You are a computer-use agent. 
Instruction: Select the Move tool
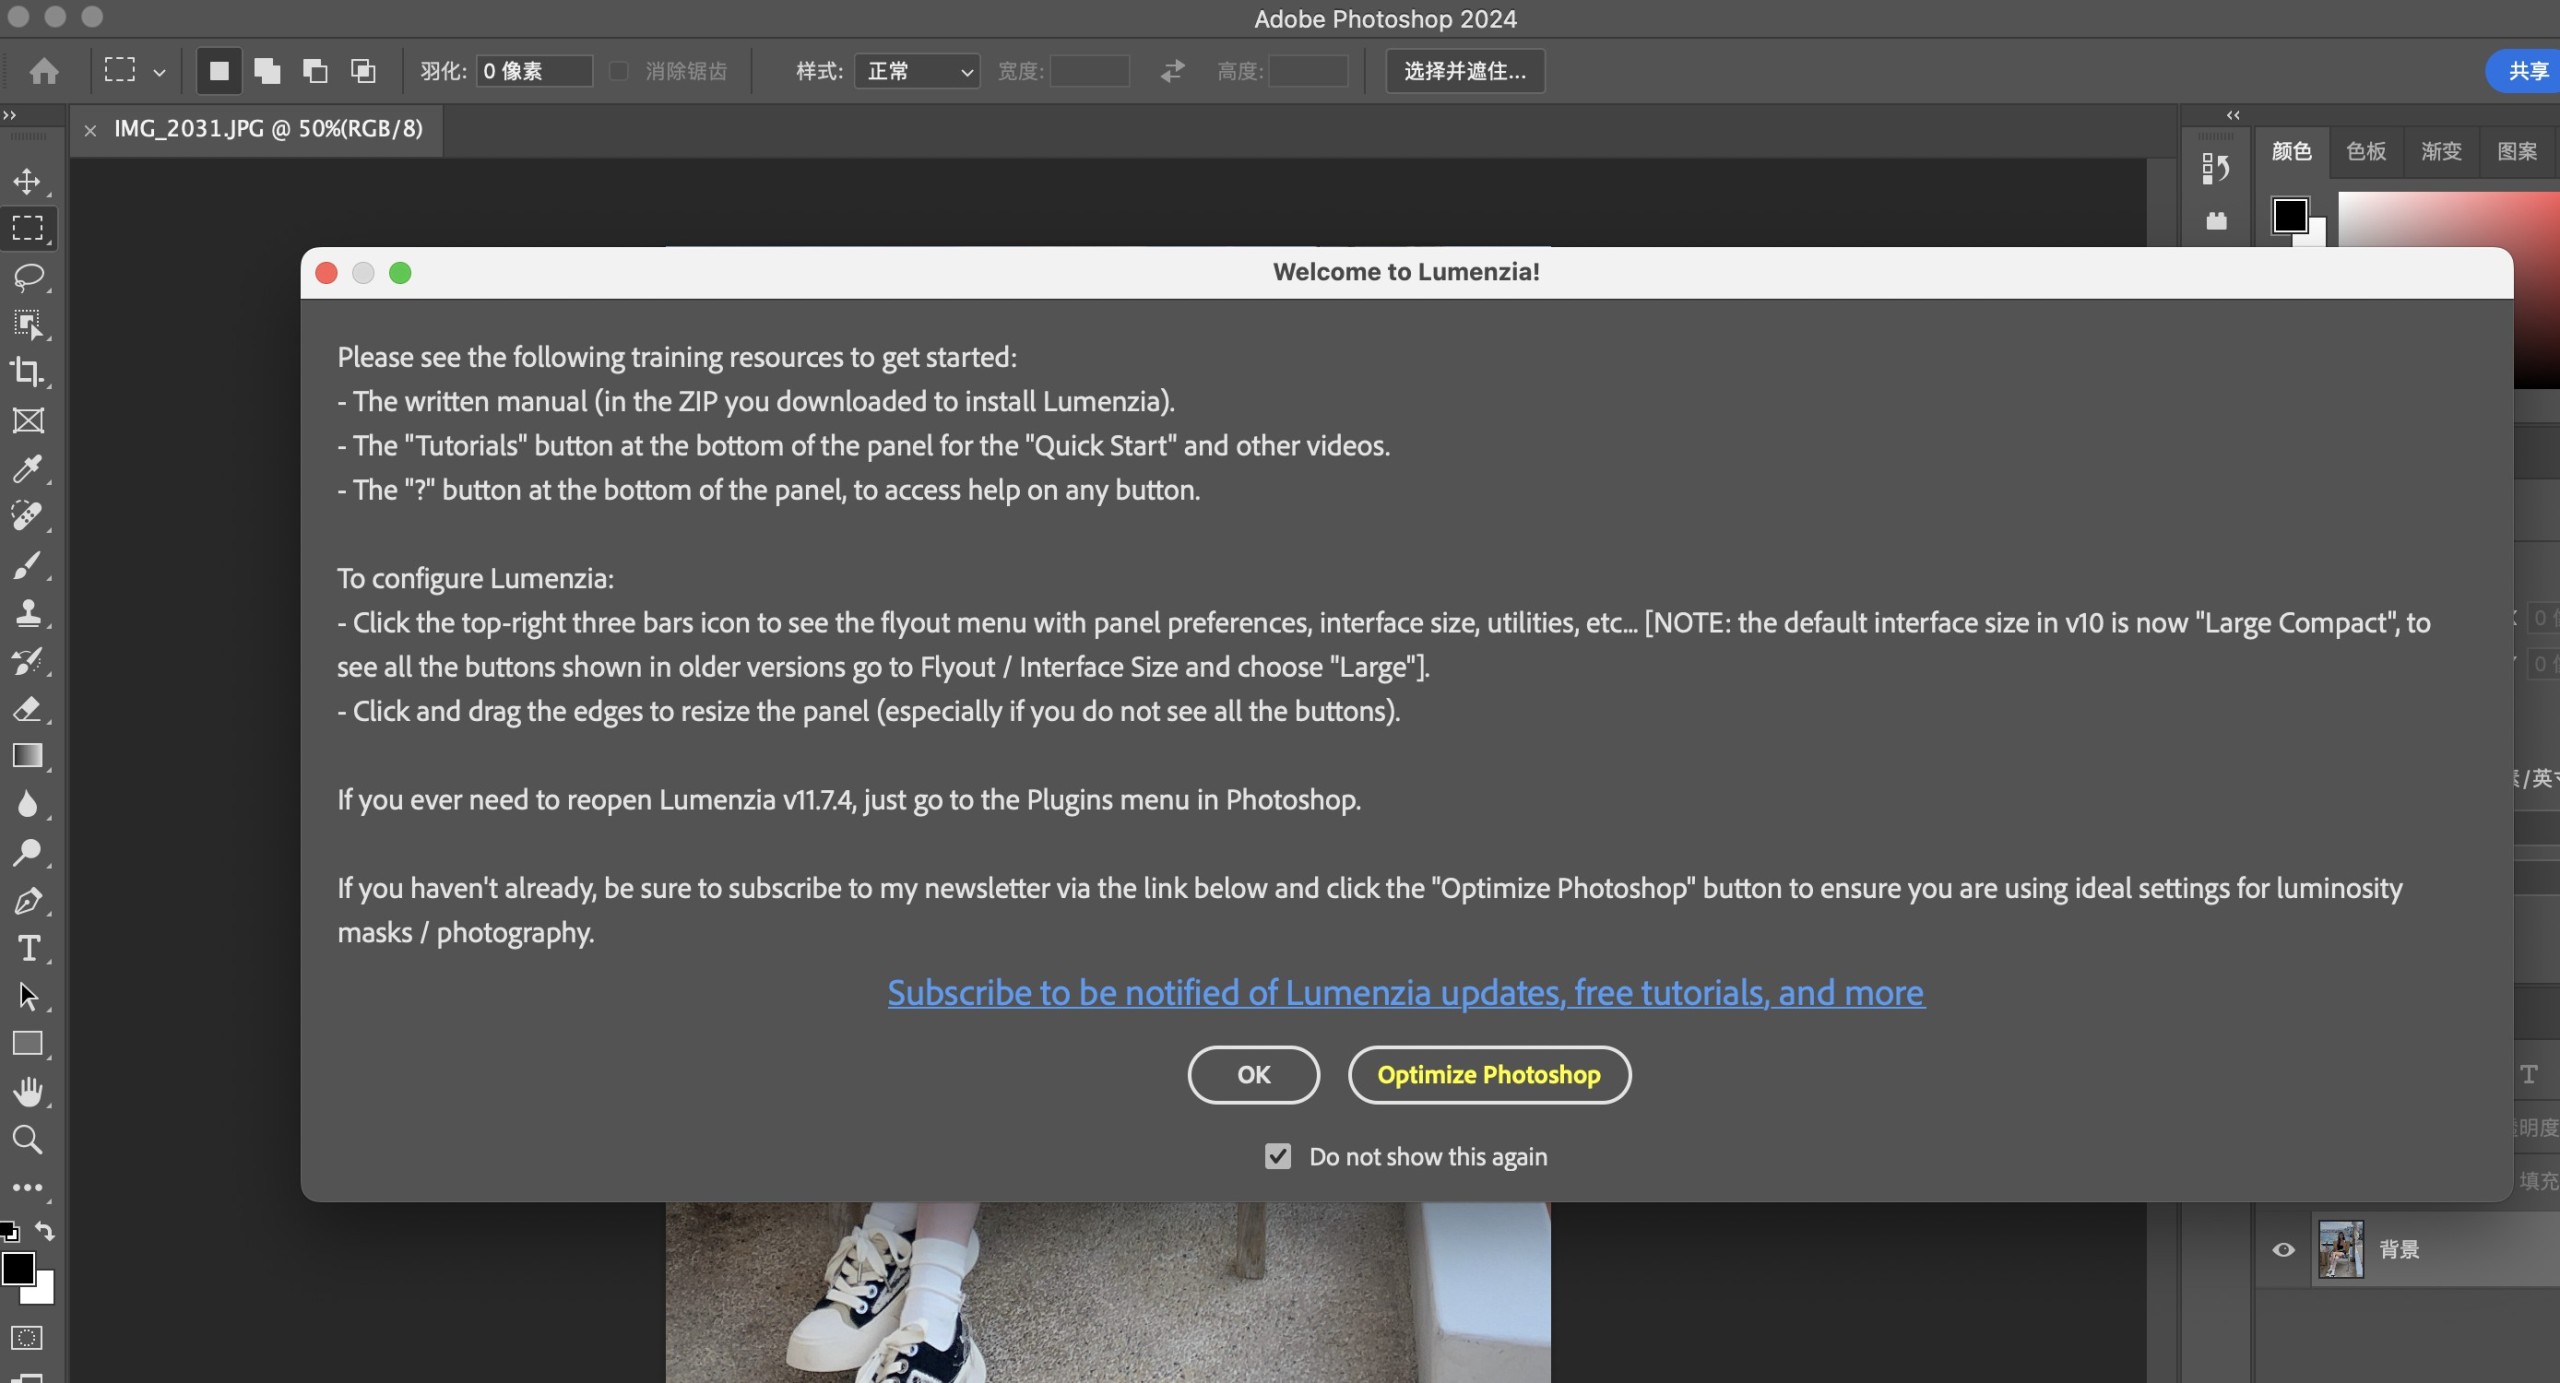pyautogui.click(x=27, y=181)
